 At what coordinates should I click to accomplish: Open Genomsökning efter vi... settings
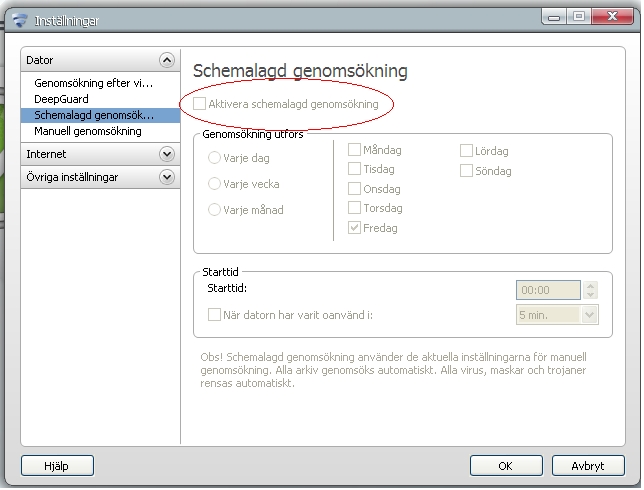pos(94,83)
